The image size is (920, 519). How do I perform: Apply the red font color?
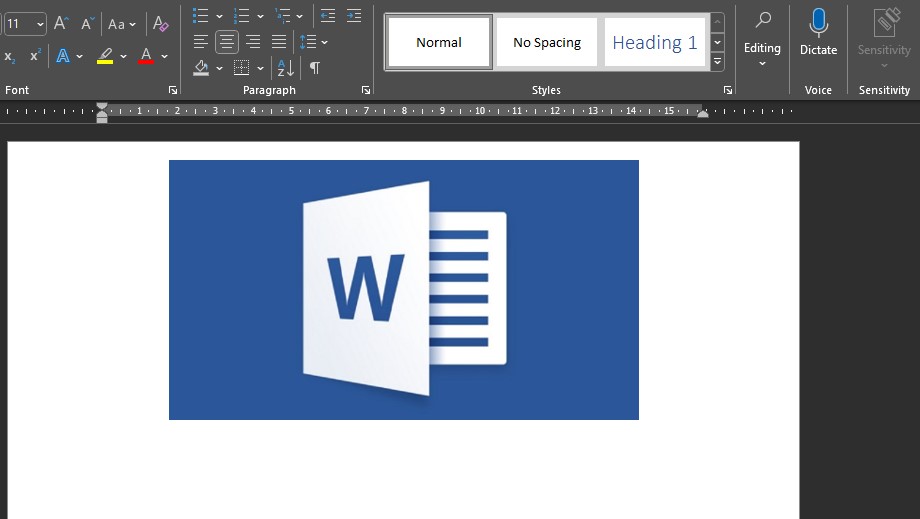pyautogui.click(x=146, y=56)
